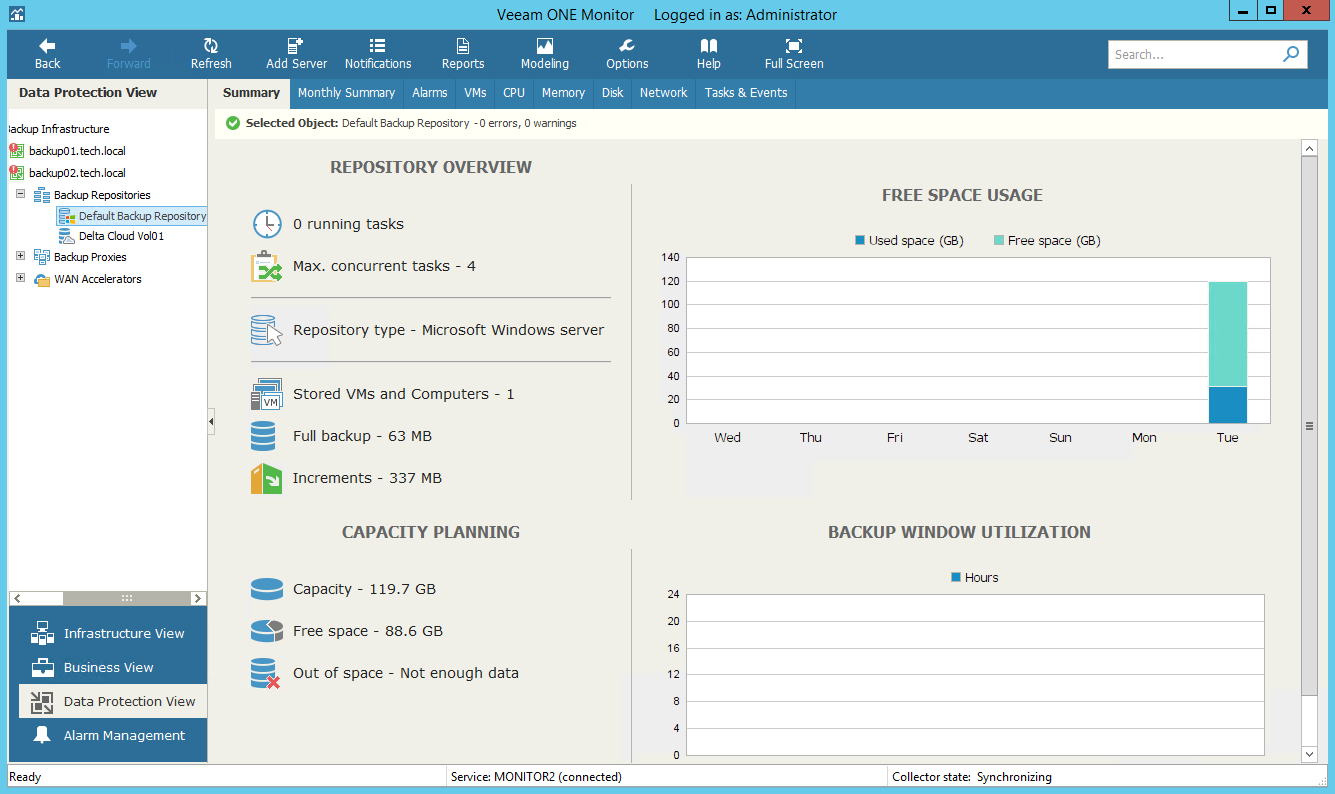
Task: Click Tuesday's free space bar segment
Action: (x=1227, y=334)
